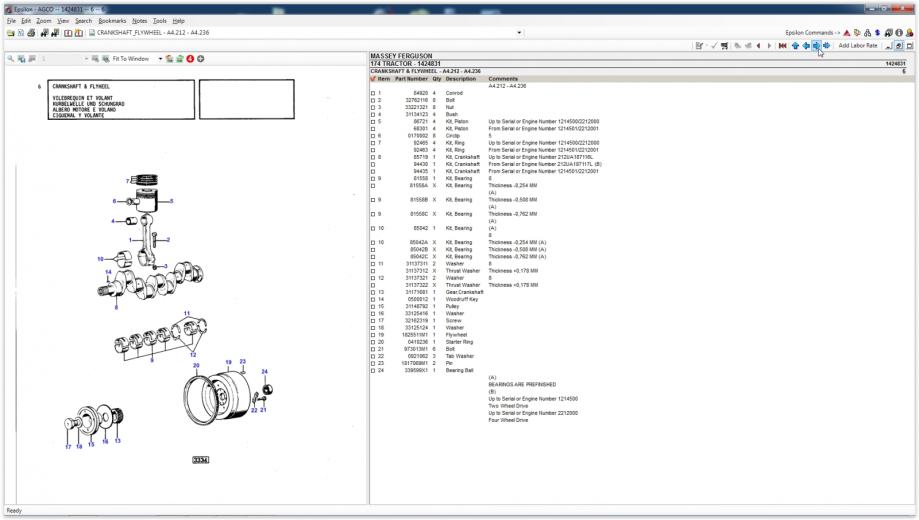Screen dimensions: 919x520
Task: Check the box for item 3 Nut
Action: tap(373, 107)
